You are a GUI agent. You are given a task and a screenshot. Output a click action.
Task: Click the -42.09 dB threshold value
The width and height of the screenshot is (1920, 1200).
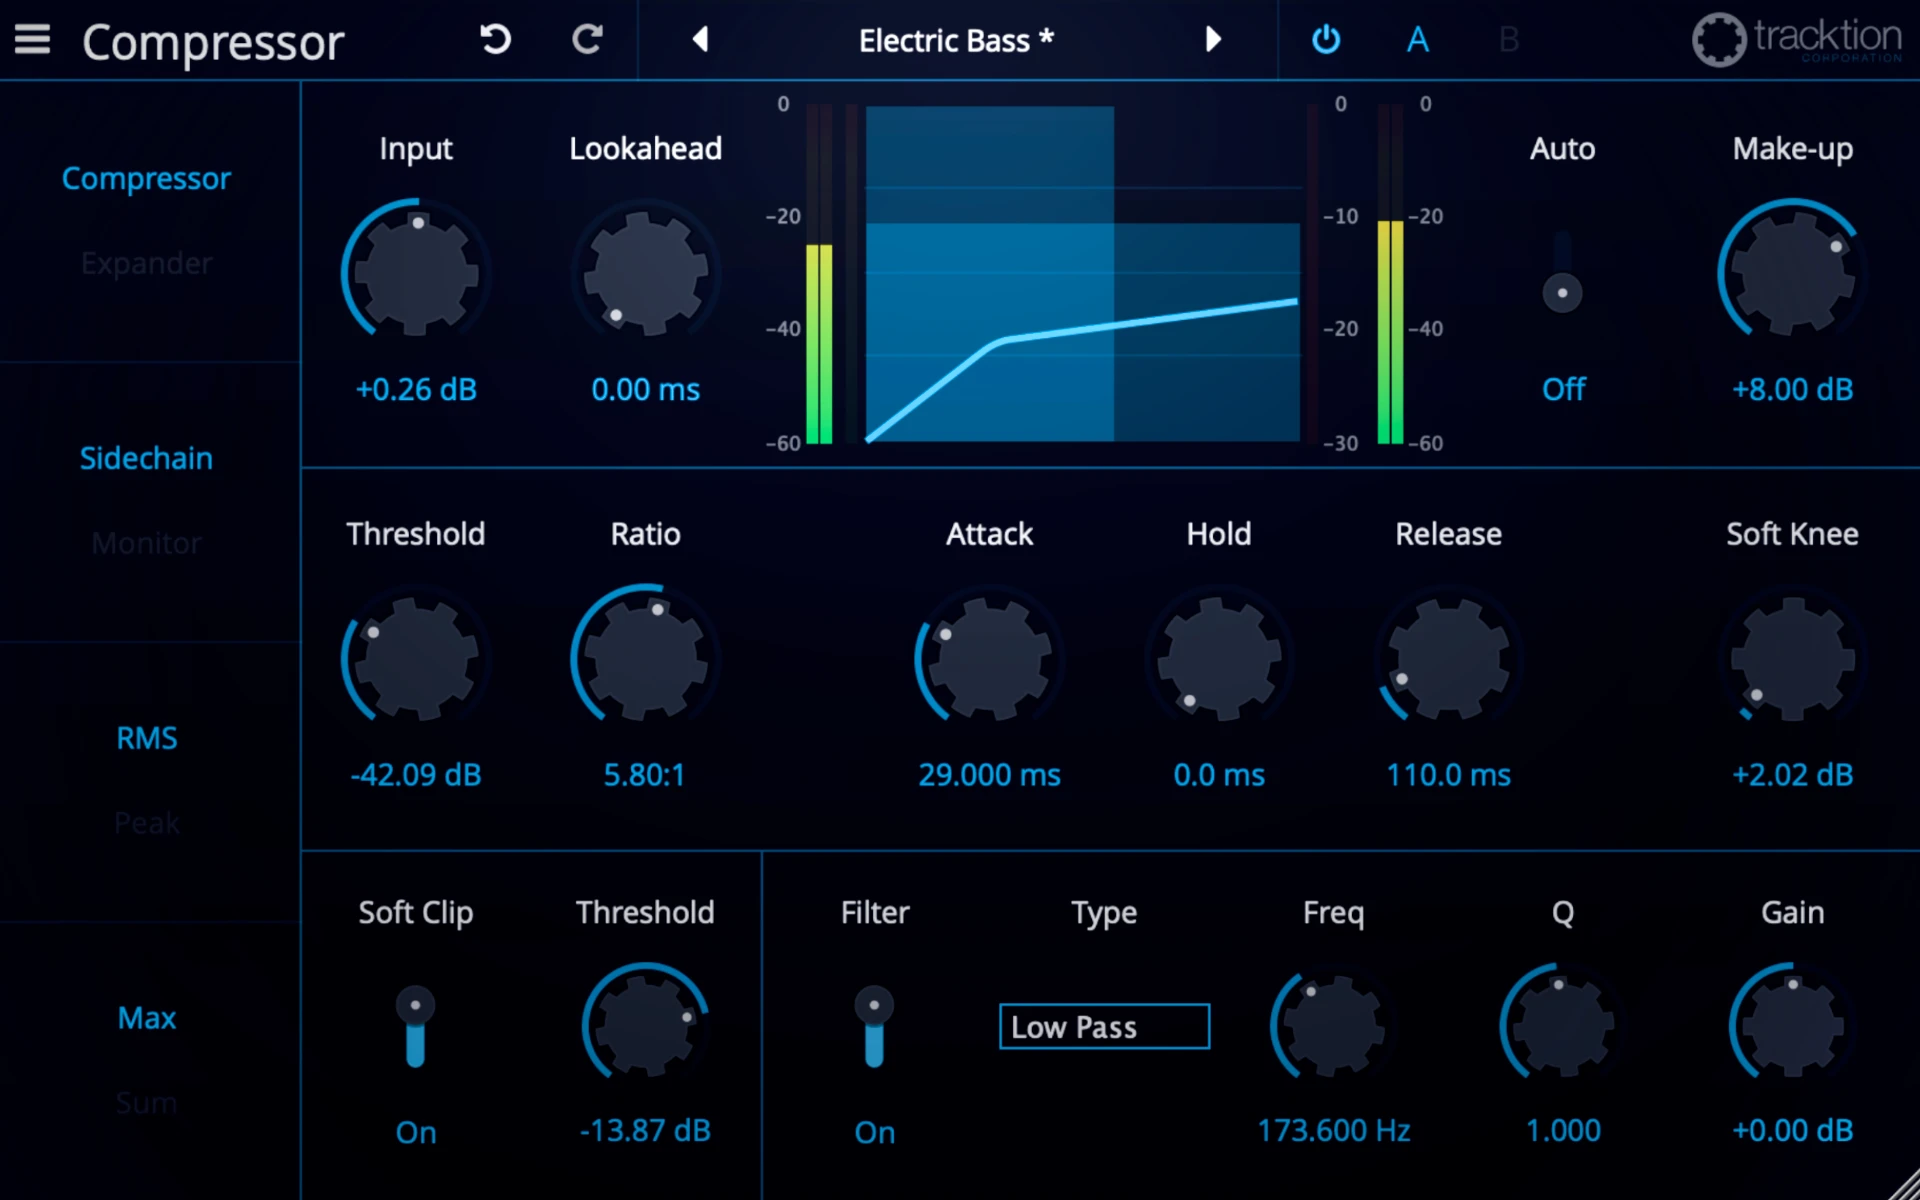click(x=416, y=775)
